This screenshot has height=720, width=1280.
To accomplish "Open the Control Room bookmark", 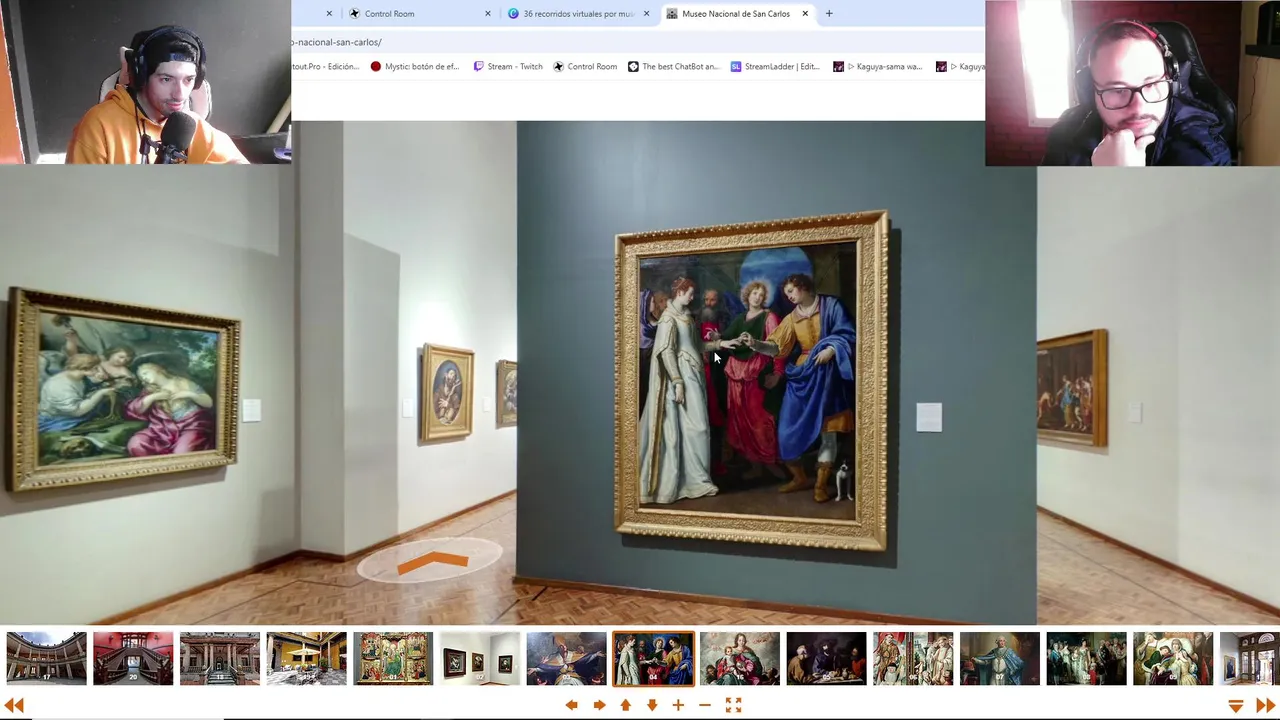I will [x=585, y=67].
